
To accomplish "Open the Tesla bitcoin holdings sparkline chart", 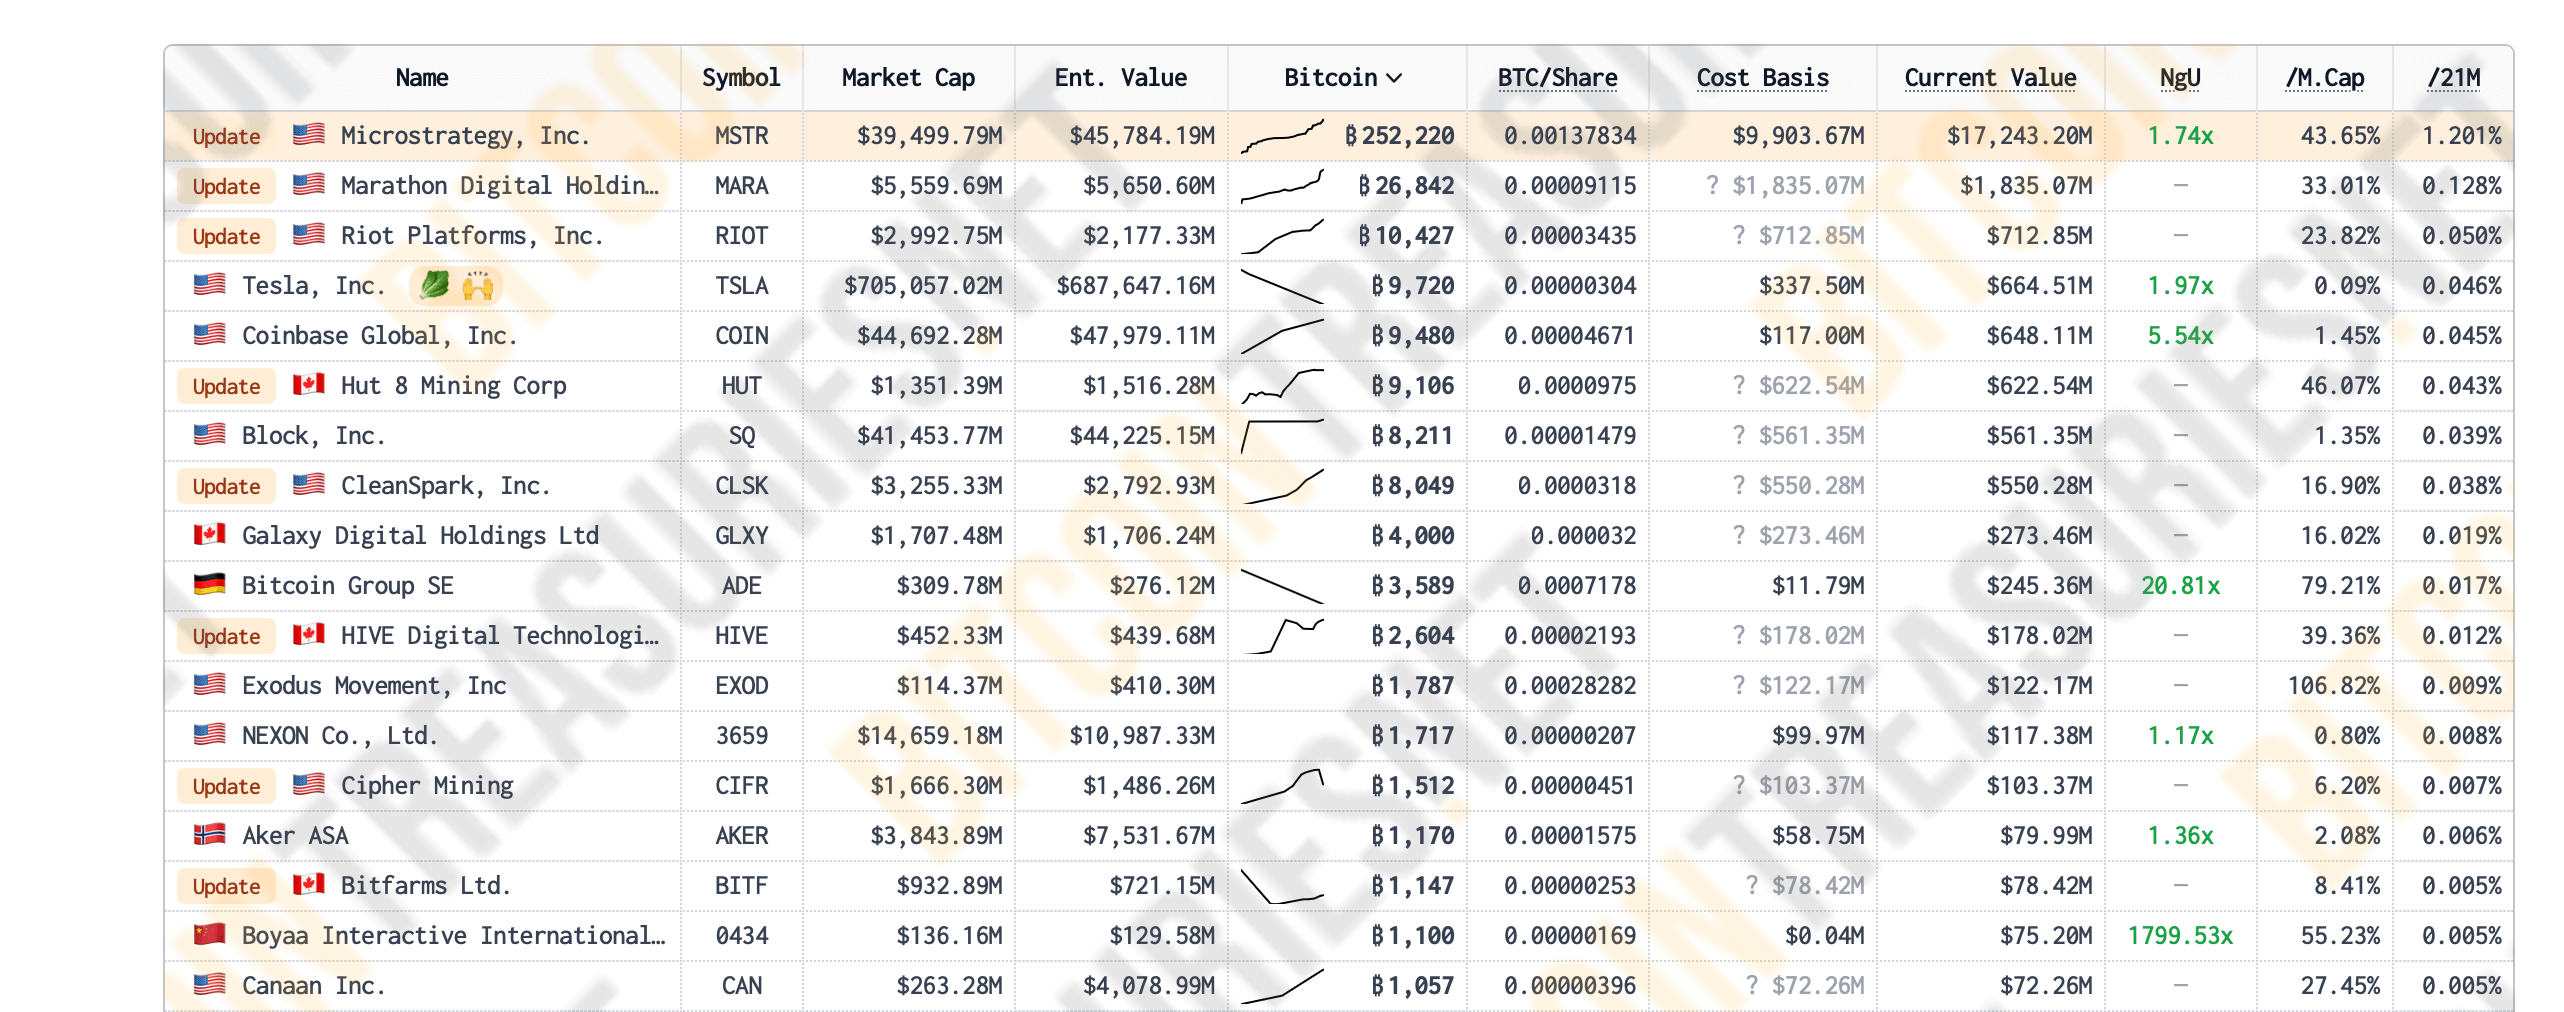I will (1282, 286).
